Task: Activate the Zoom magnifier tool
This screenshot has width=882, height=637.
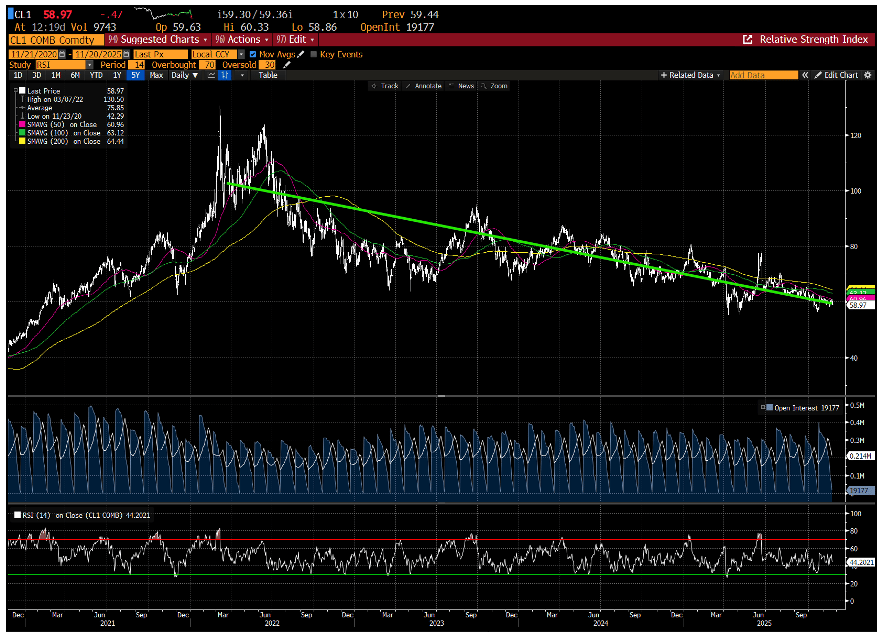Action: coord(494,86)
